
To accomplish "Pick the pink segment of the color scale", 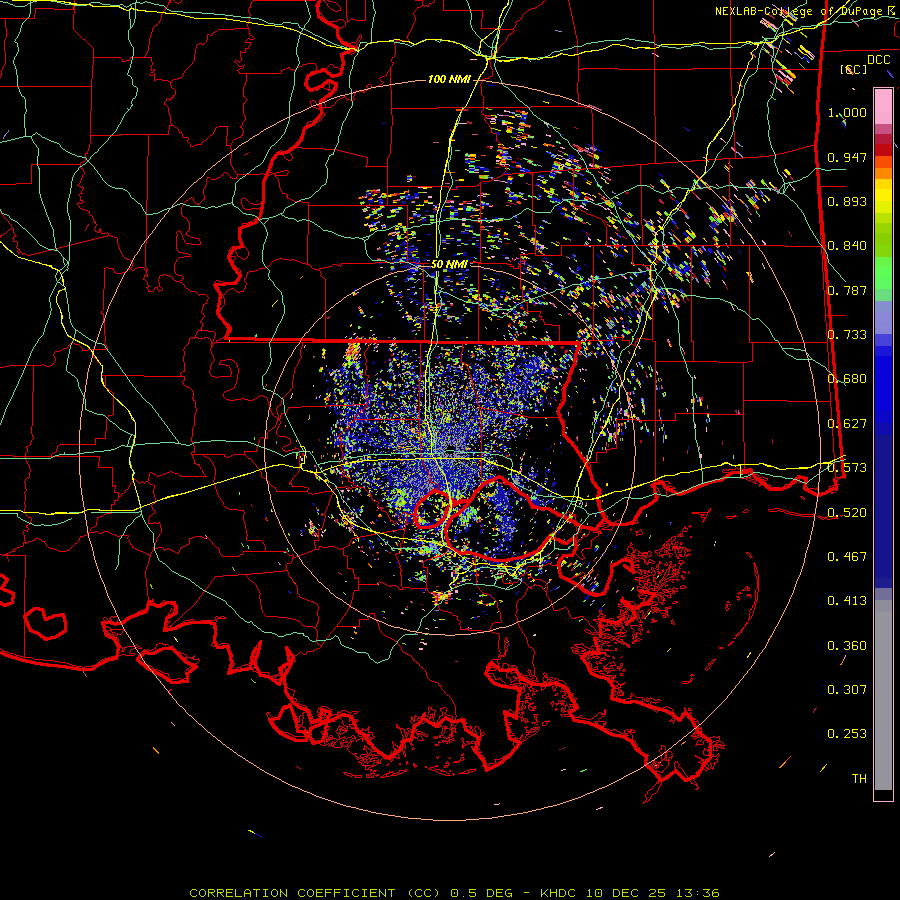I will point(883,106).
